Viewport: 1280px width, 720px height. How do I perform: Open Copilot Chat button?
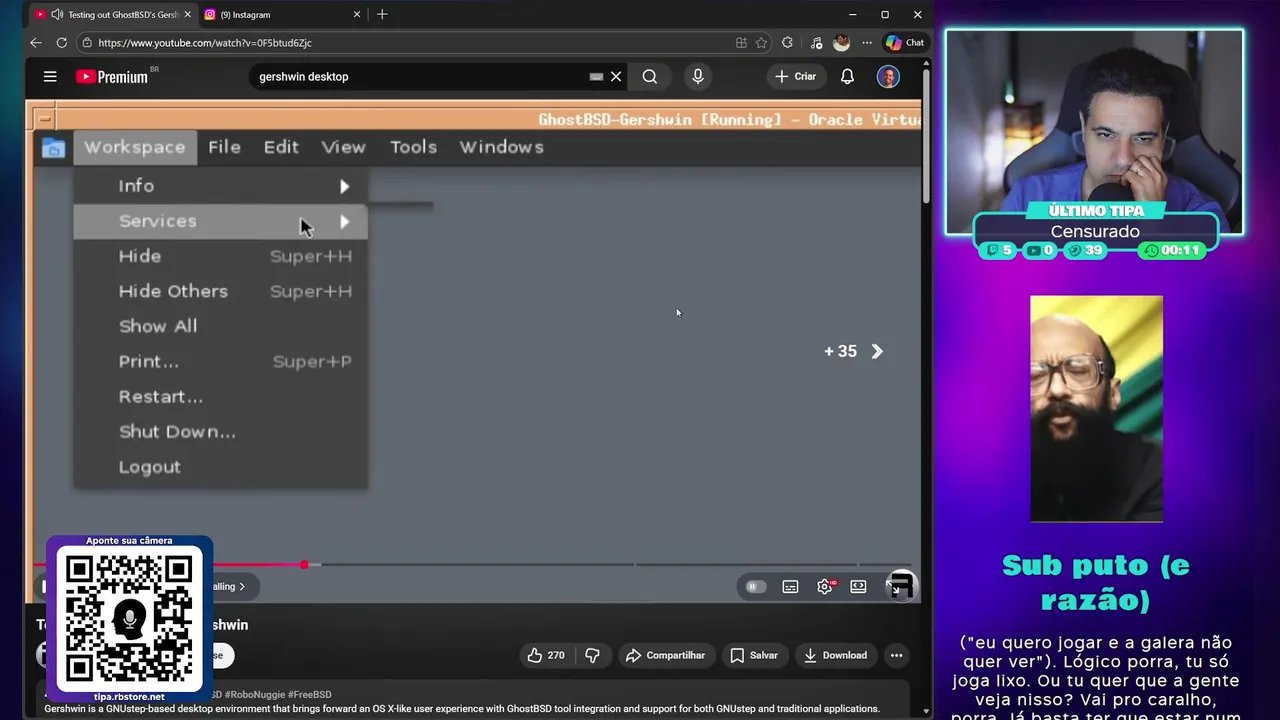(905, 43)
